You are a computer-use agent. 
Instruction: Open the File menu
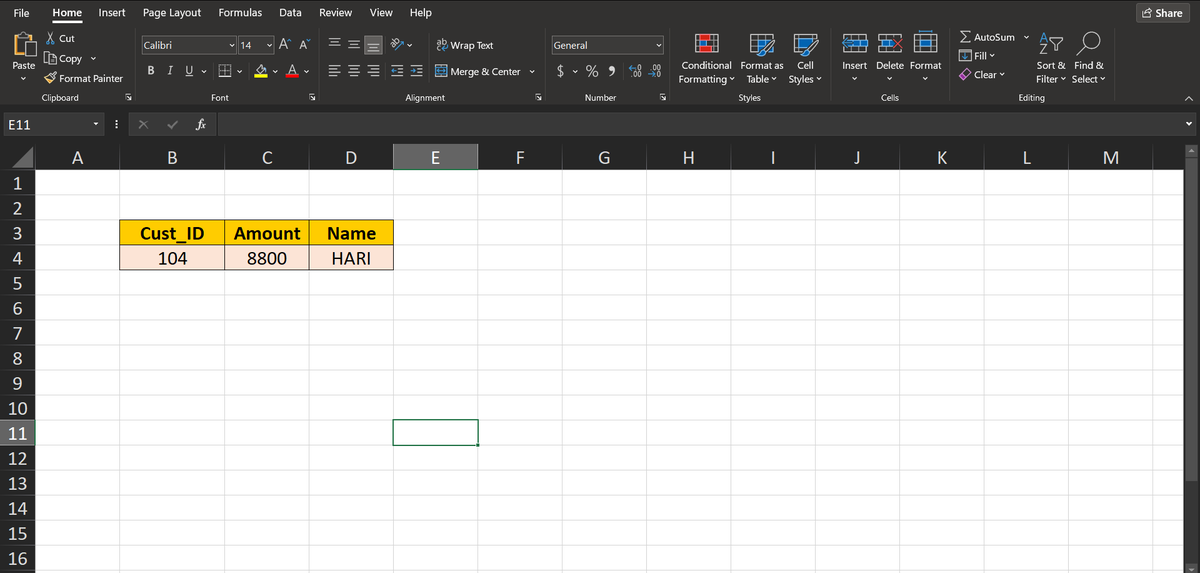coord(21,13)
